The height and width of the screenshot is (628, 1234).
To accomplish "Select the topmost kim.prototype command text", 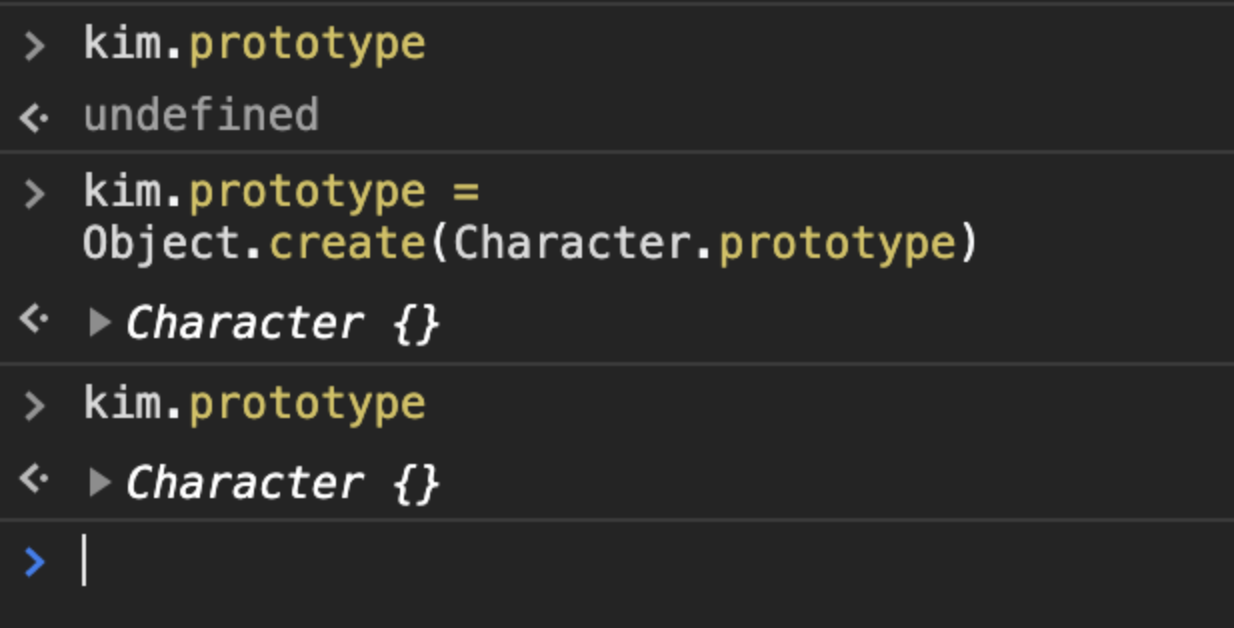I will [x=255, y=45].
